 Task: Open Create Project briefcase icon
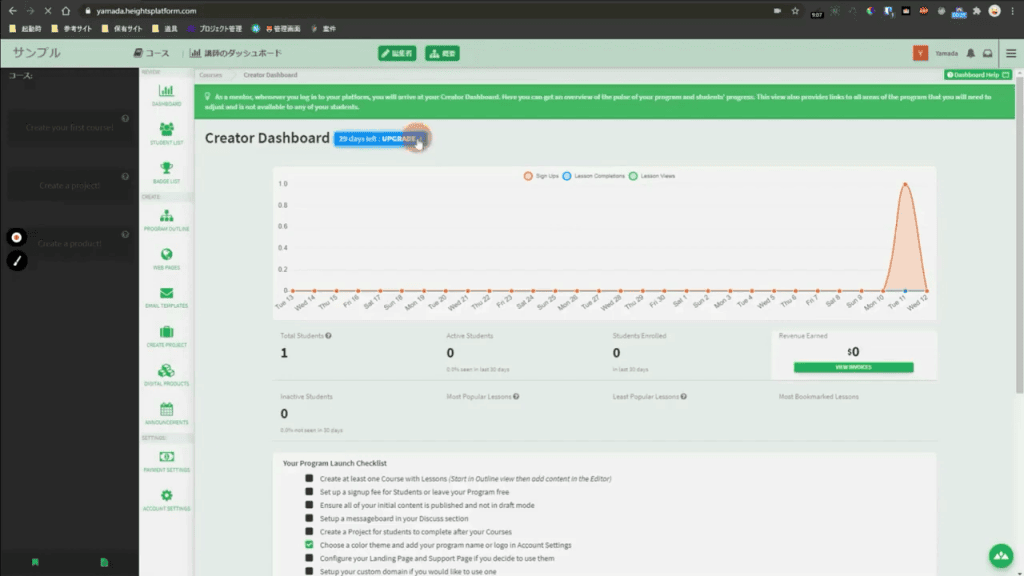pos(166,336)
